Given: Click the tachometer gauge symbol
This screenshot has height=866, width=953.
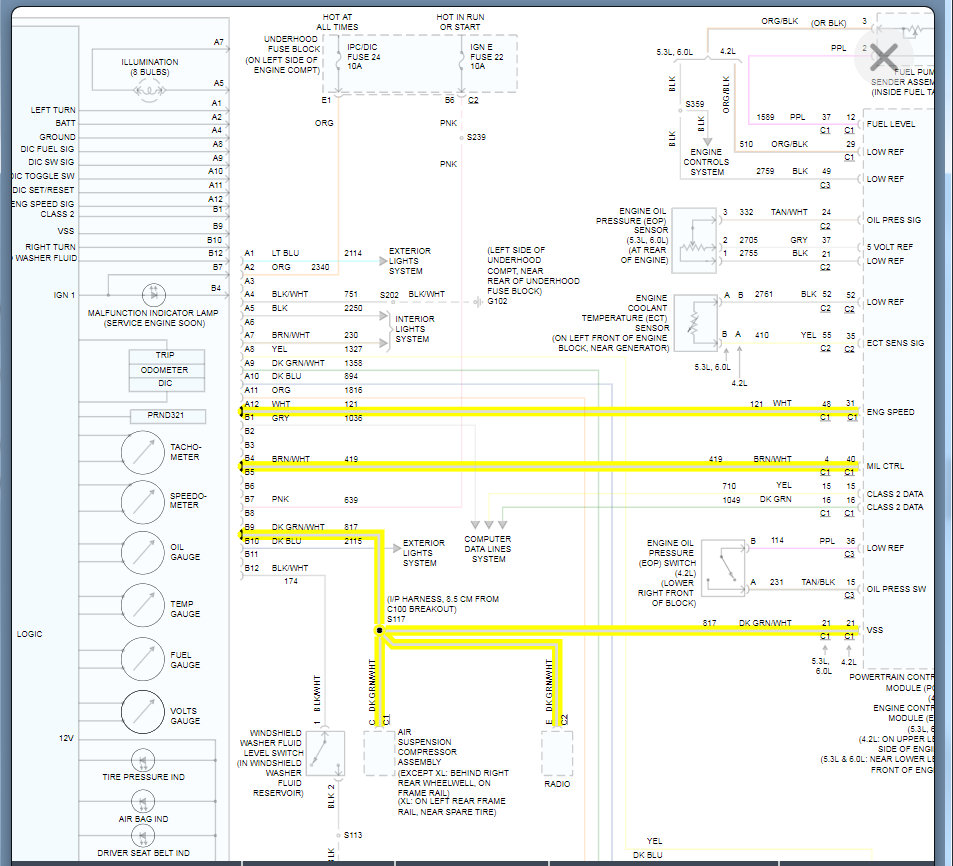Looking at the screenshot, I should pyautogui.click(x=142, y=453).
